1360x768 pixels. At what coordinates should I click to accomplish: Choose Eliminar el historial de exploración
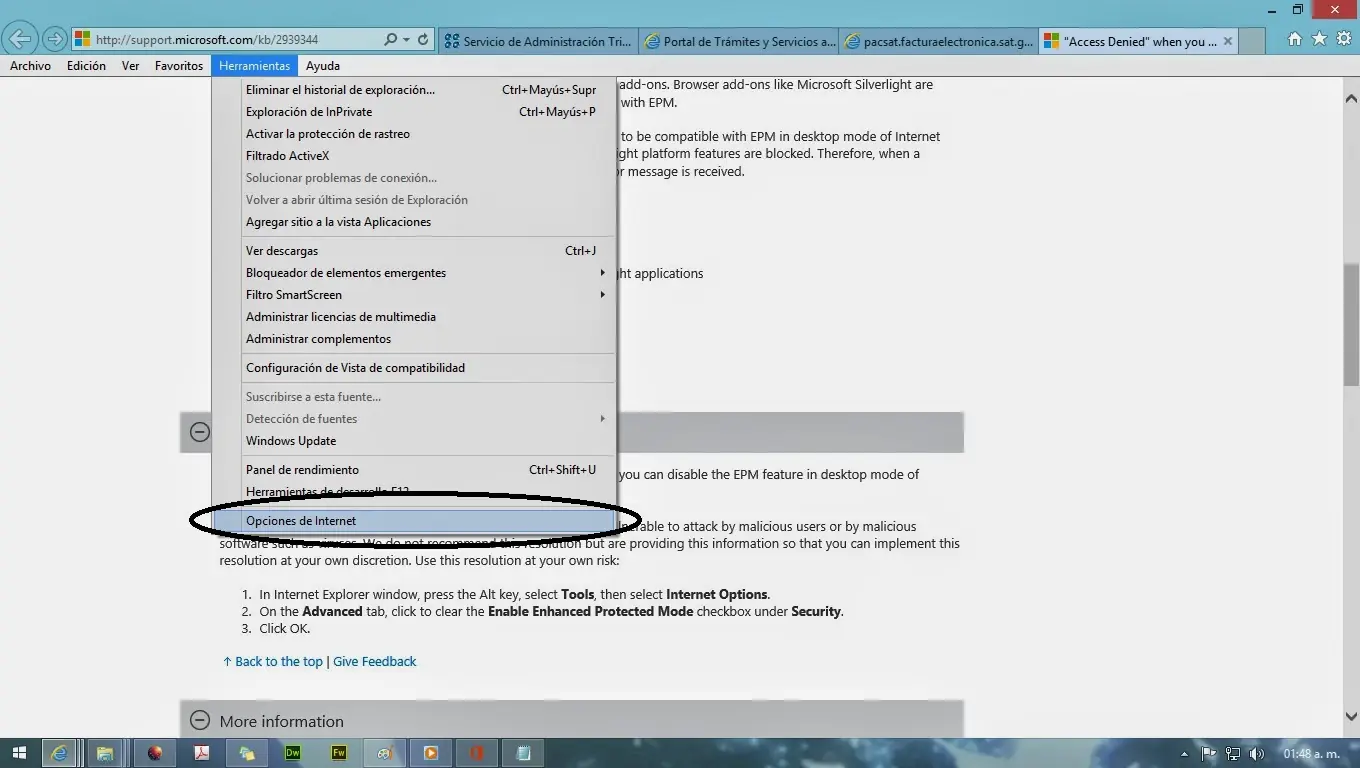coord(429,90)
